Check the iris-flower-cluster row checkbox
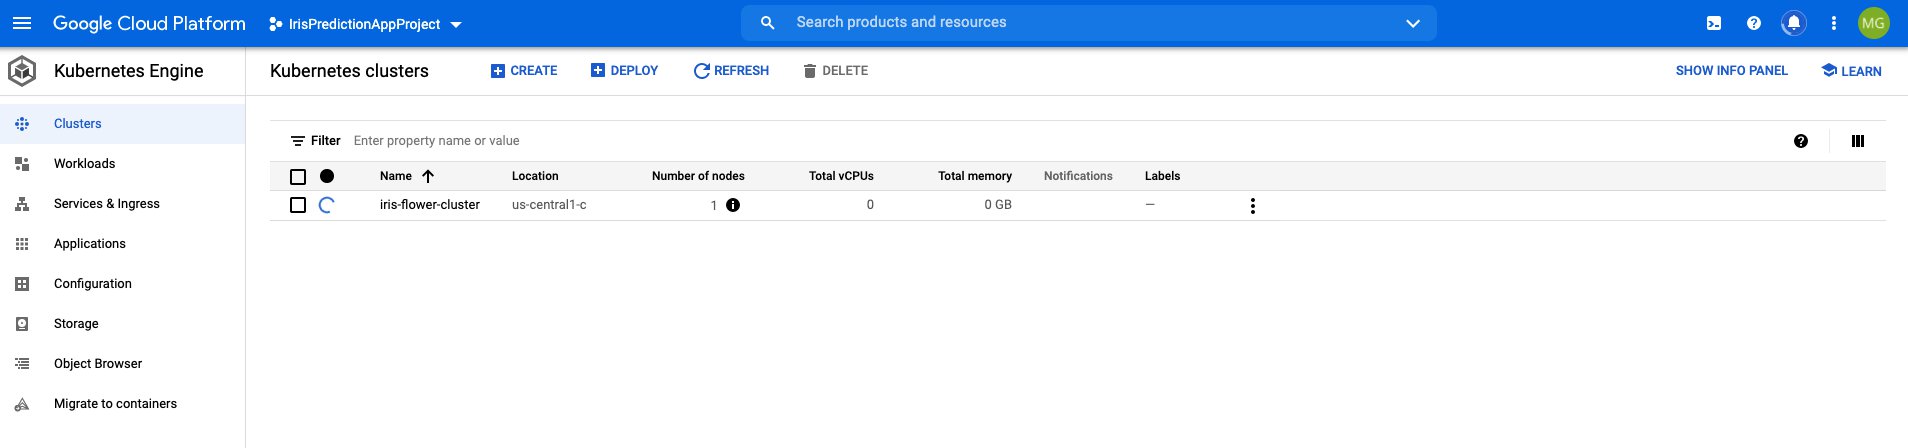The image size is (1908, 448). [298, 205]
